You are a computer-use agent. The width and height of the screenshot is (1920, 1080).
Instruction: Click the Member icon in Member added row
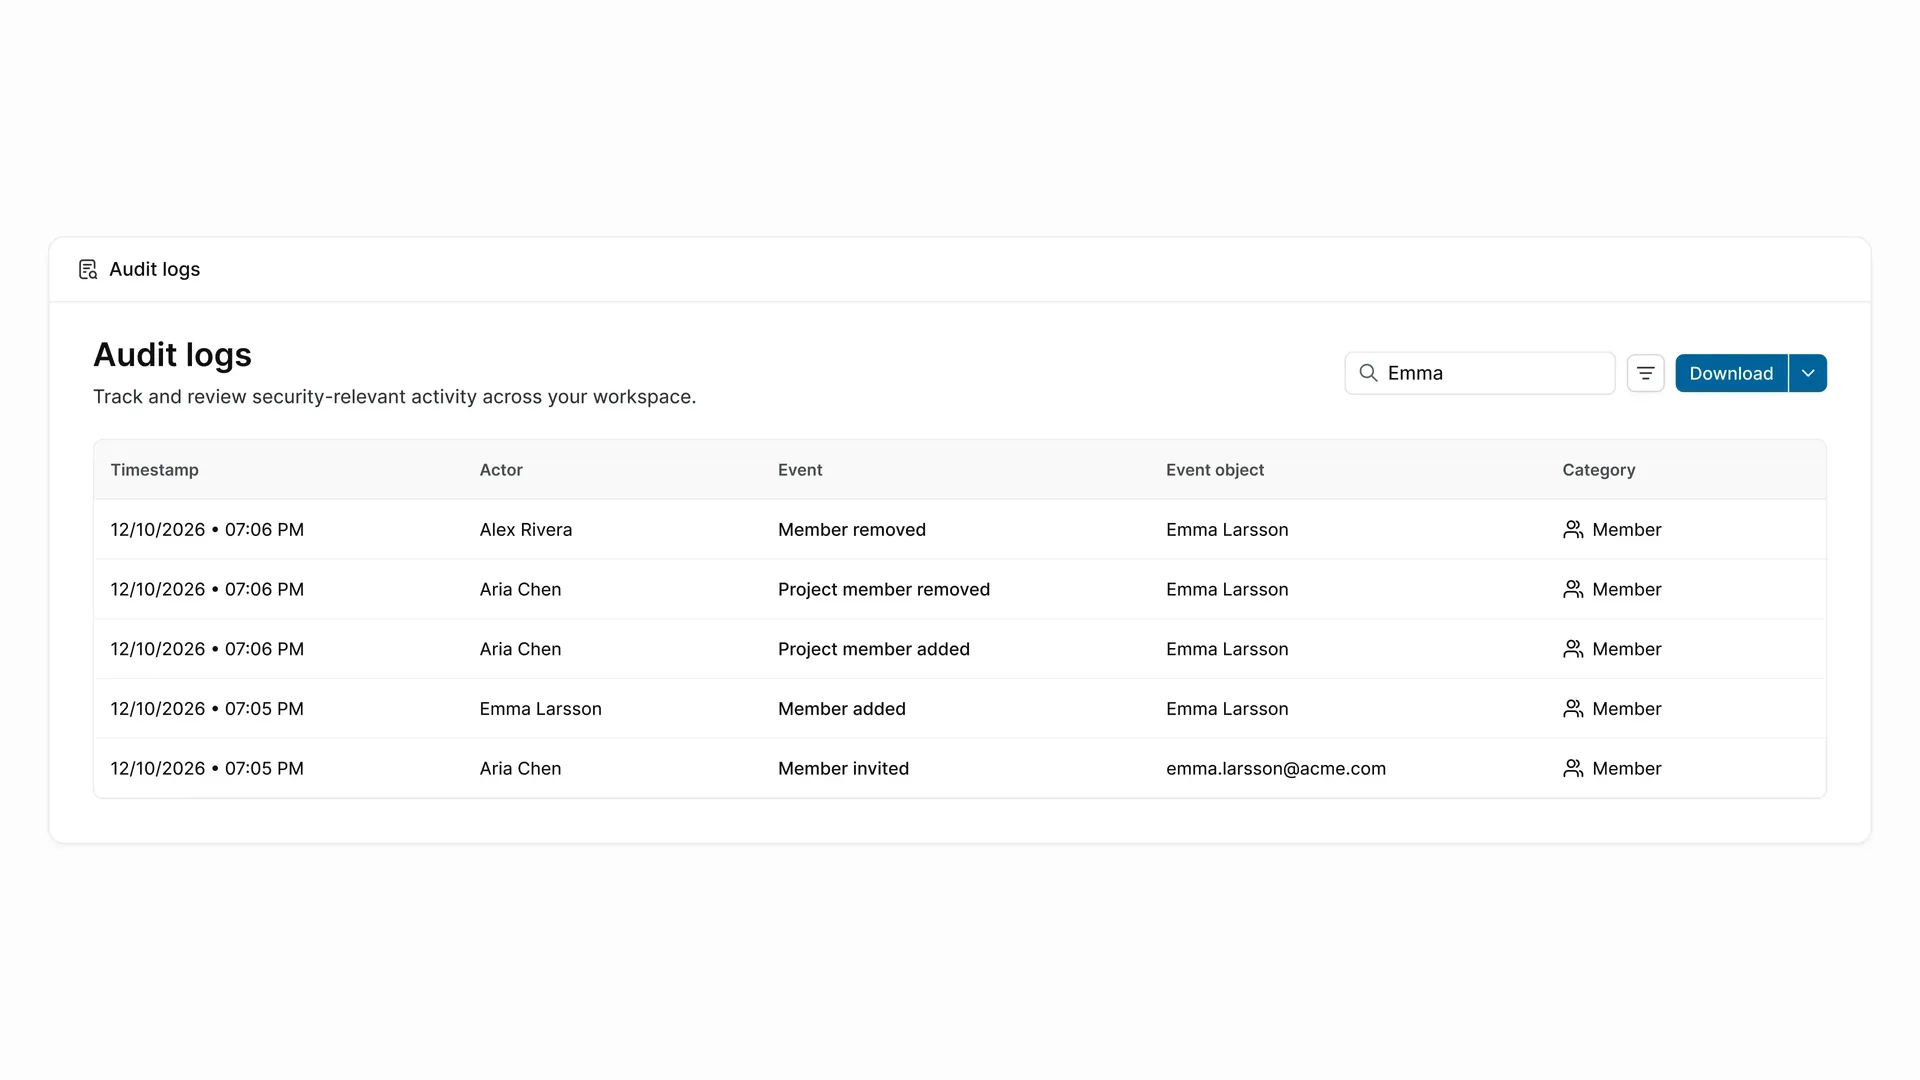point(1573,709)
